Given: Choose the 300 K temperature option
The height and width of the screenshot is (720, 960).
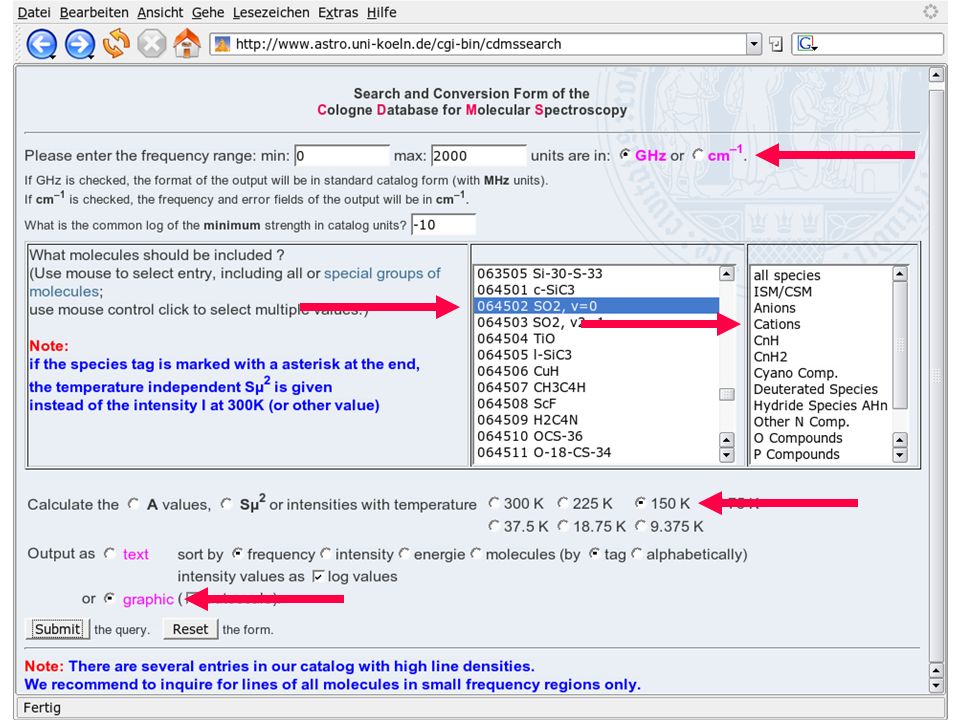Looking at the screenshot, I should pyautogui.click(x=493, y=503).
